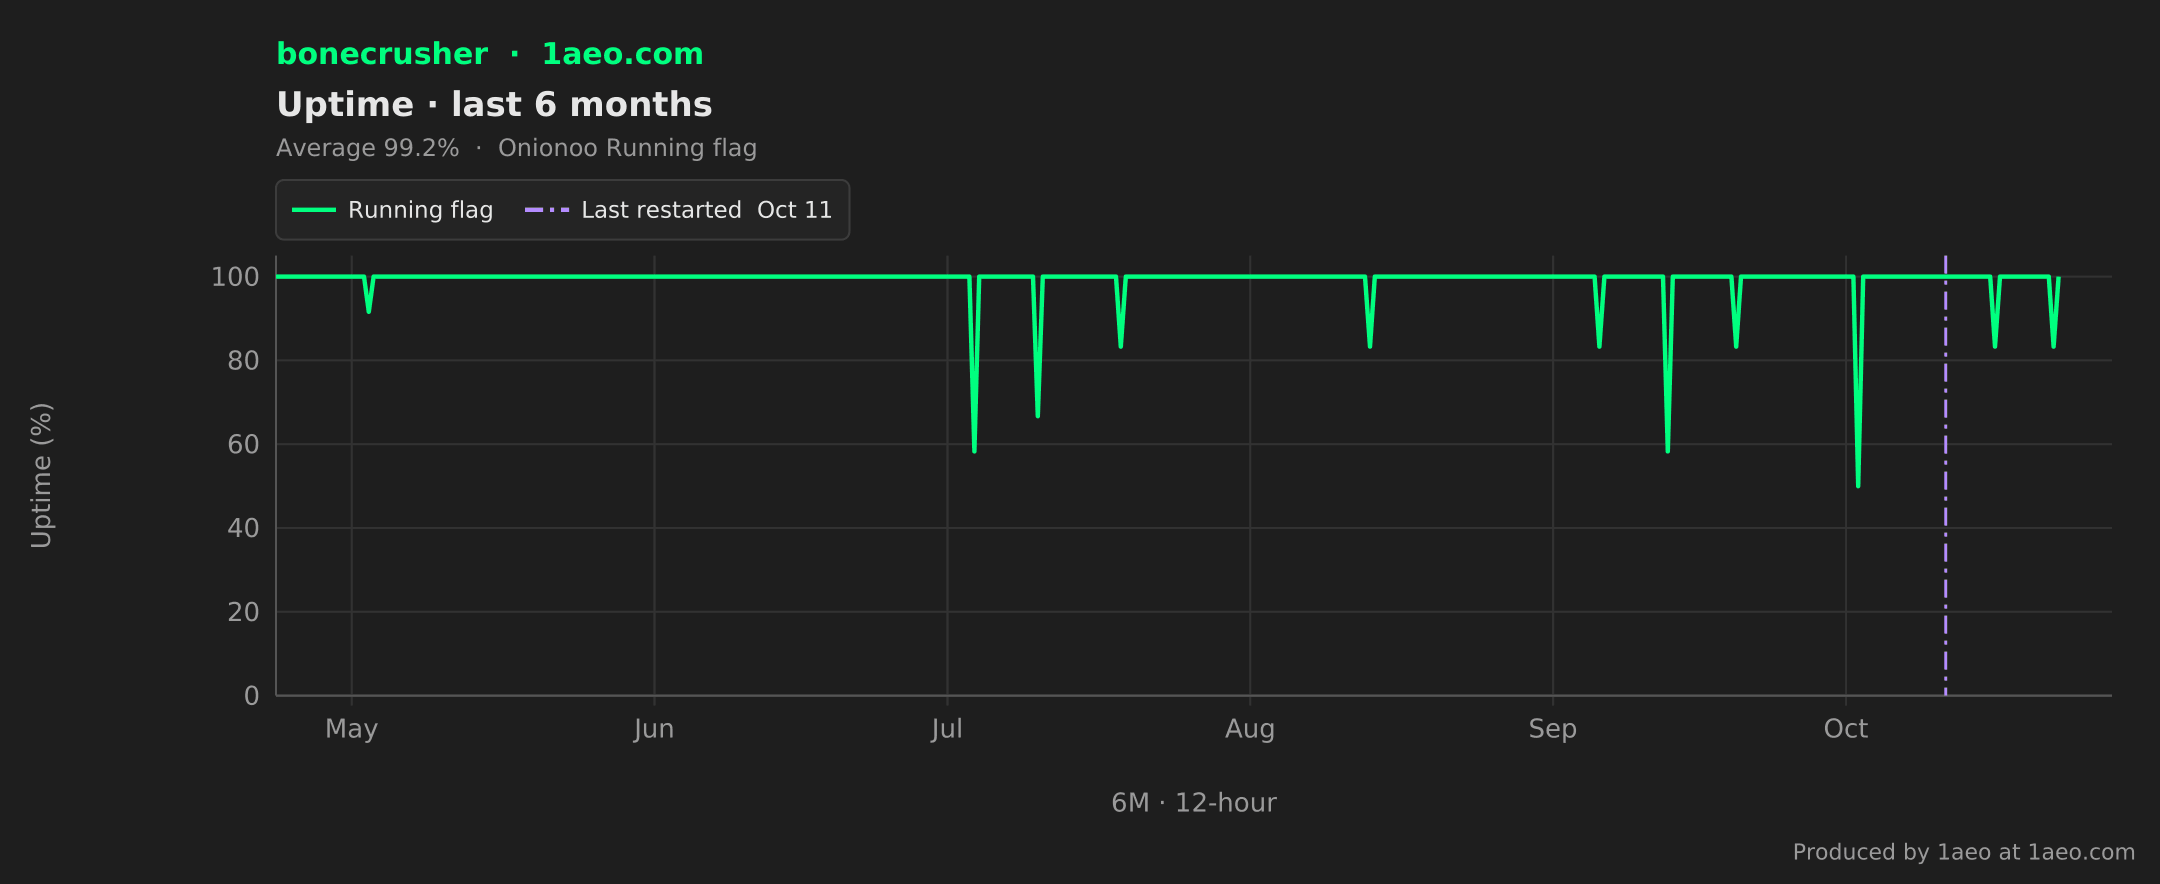Click 'Produced by 1aeo at 1aeo.com' credit
This screenshot has height=884, width=2160.
coord(1964,852)
